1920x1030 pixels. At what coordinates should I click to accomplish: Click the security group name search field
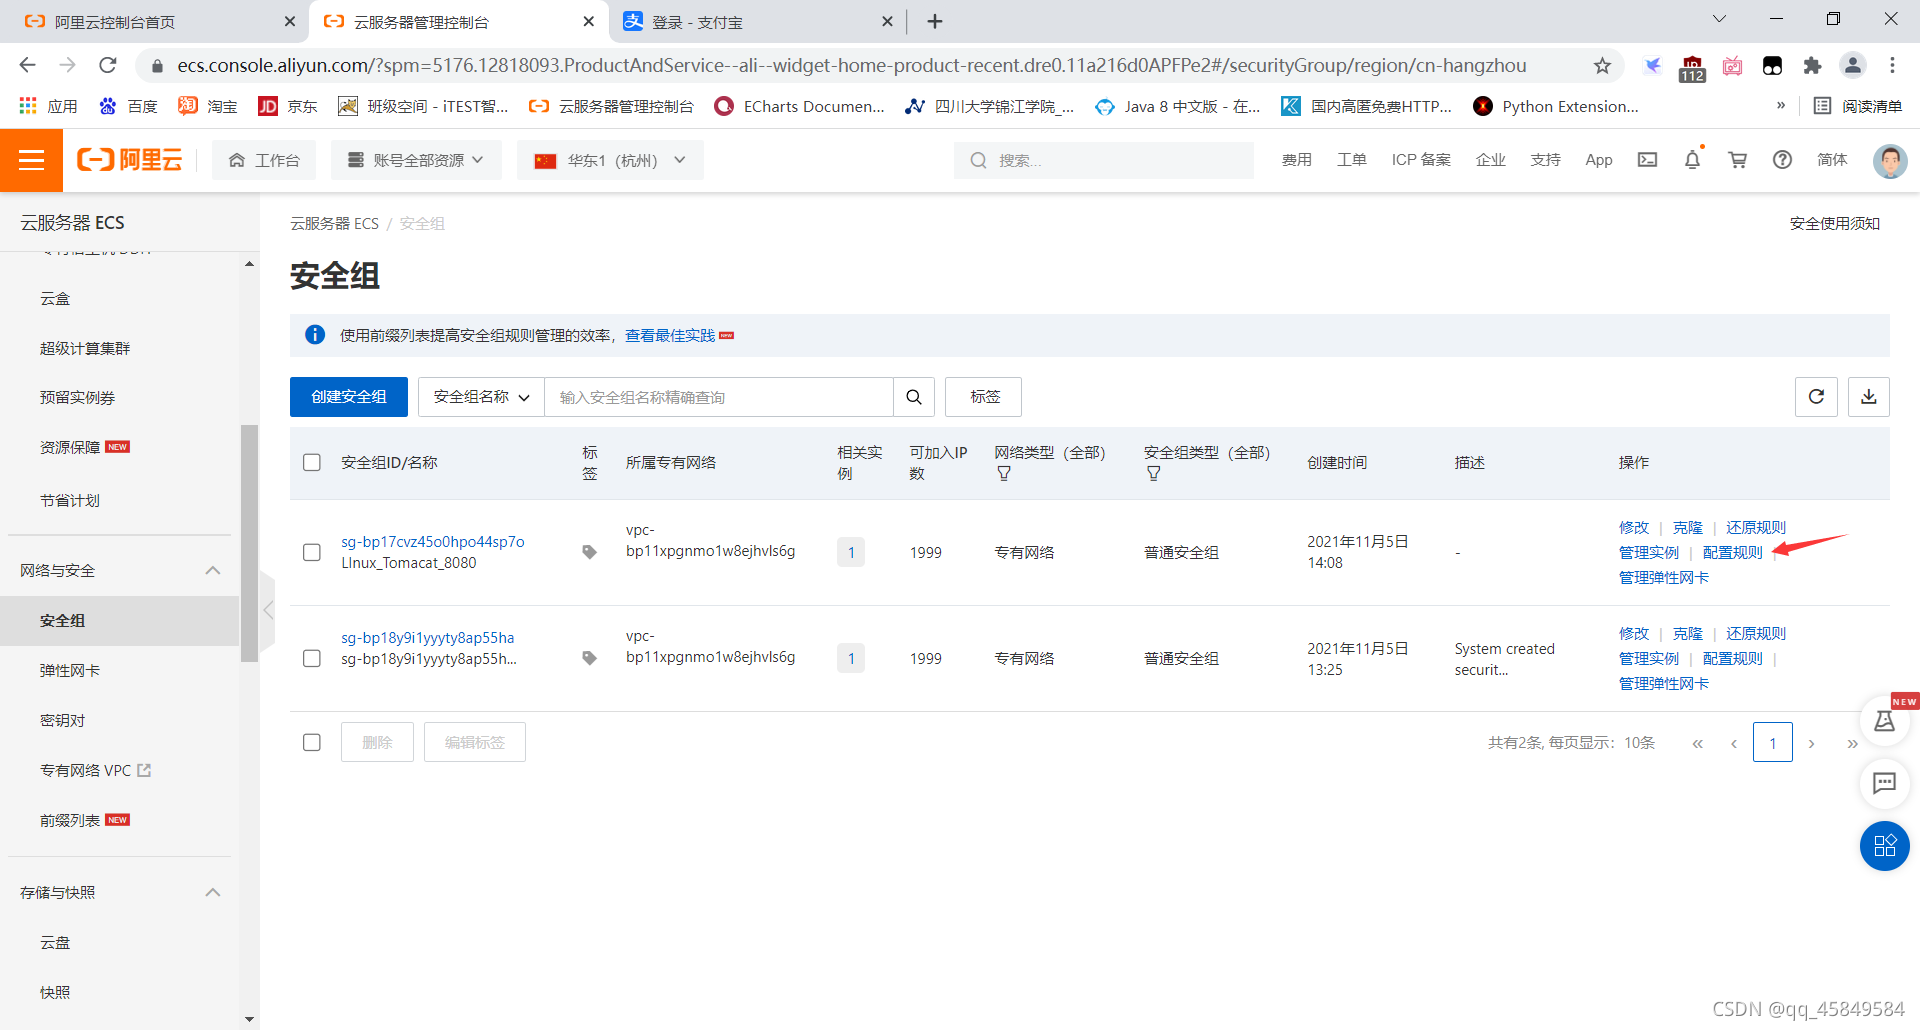[x=719, y=397]
